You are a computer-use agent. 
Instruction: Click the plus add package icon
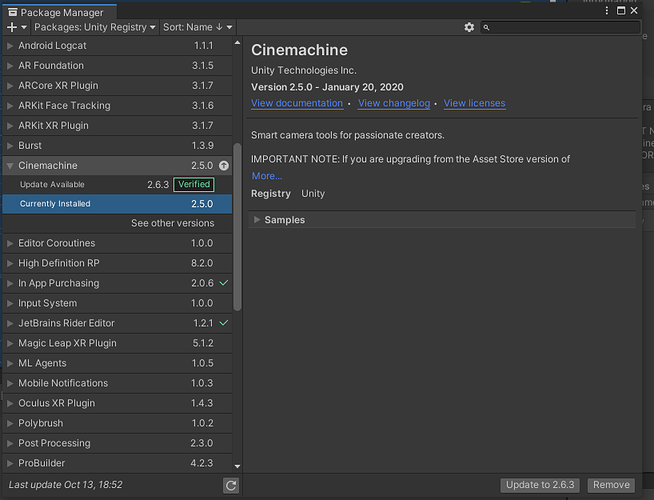[12, 28]
